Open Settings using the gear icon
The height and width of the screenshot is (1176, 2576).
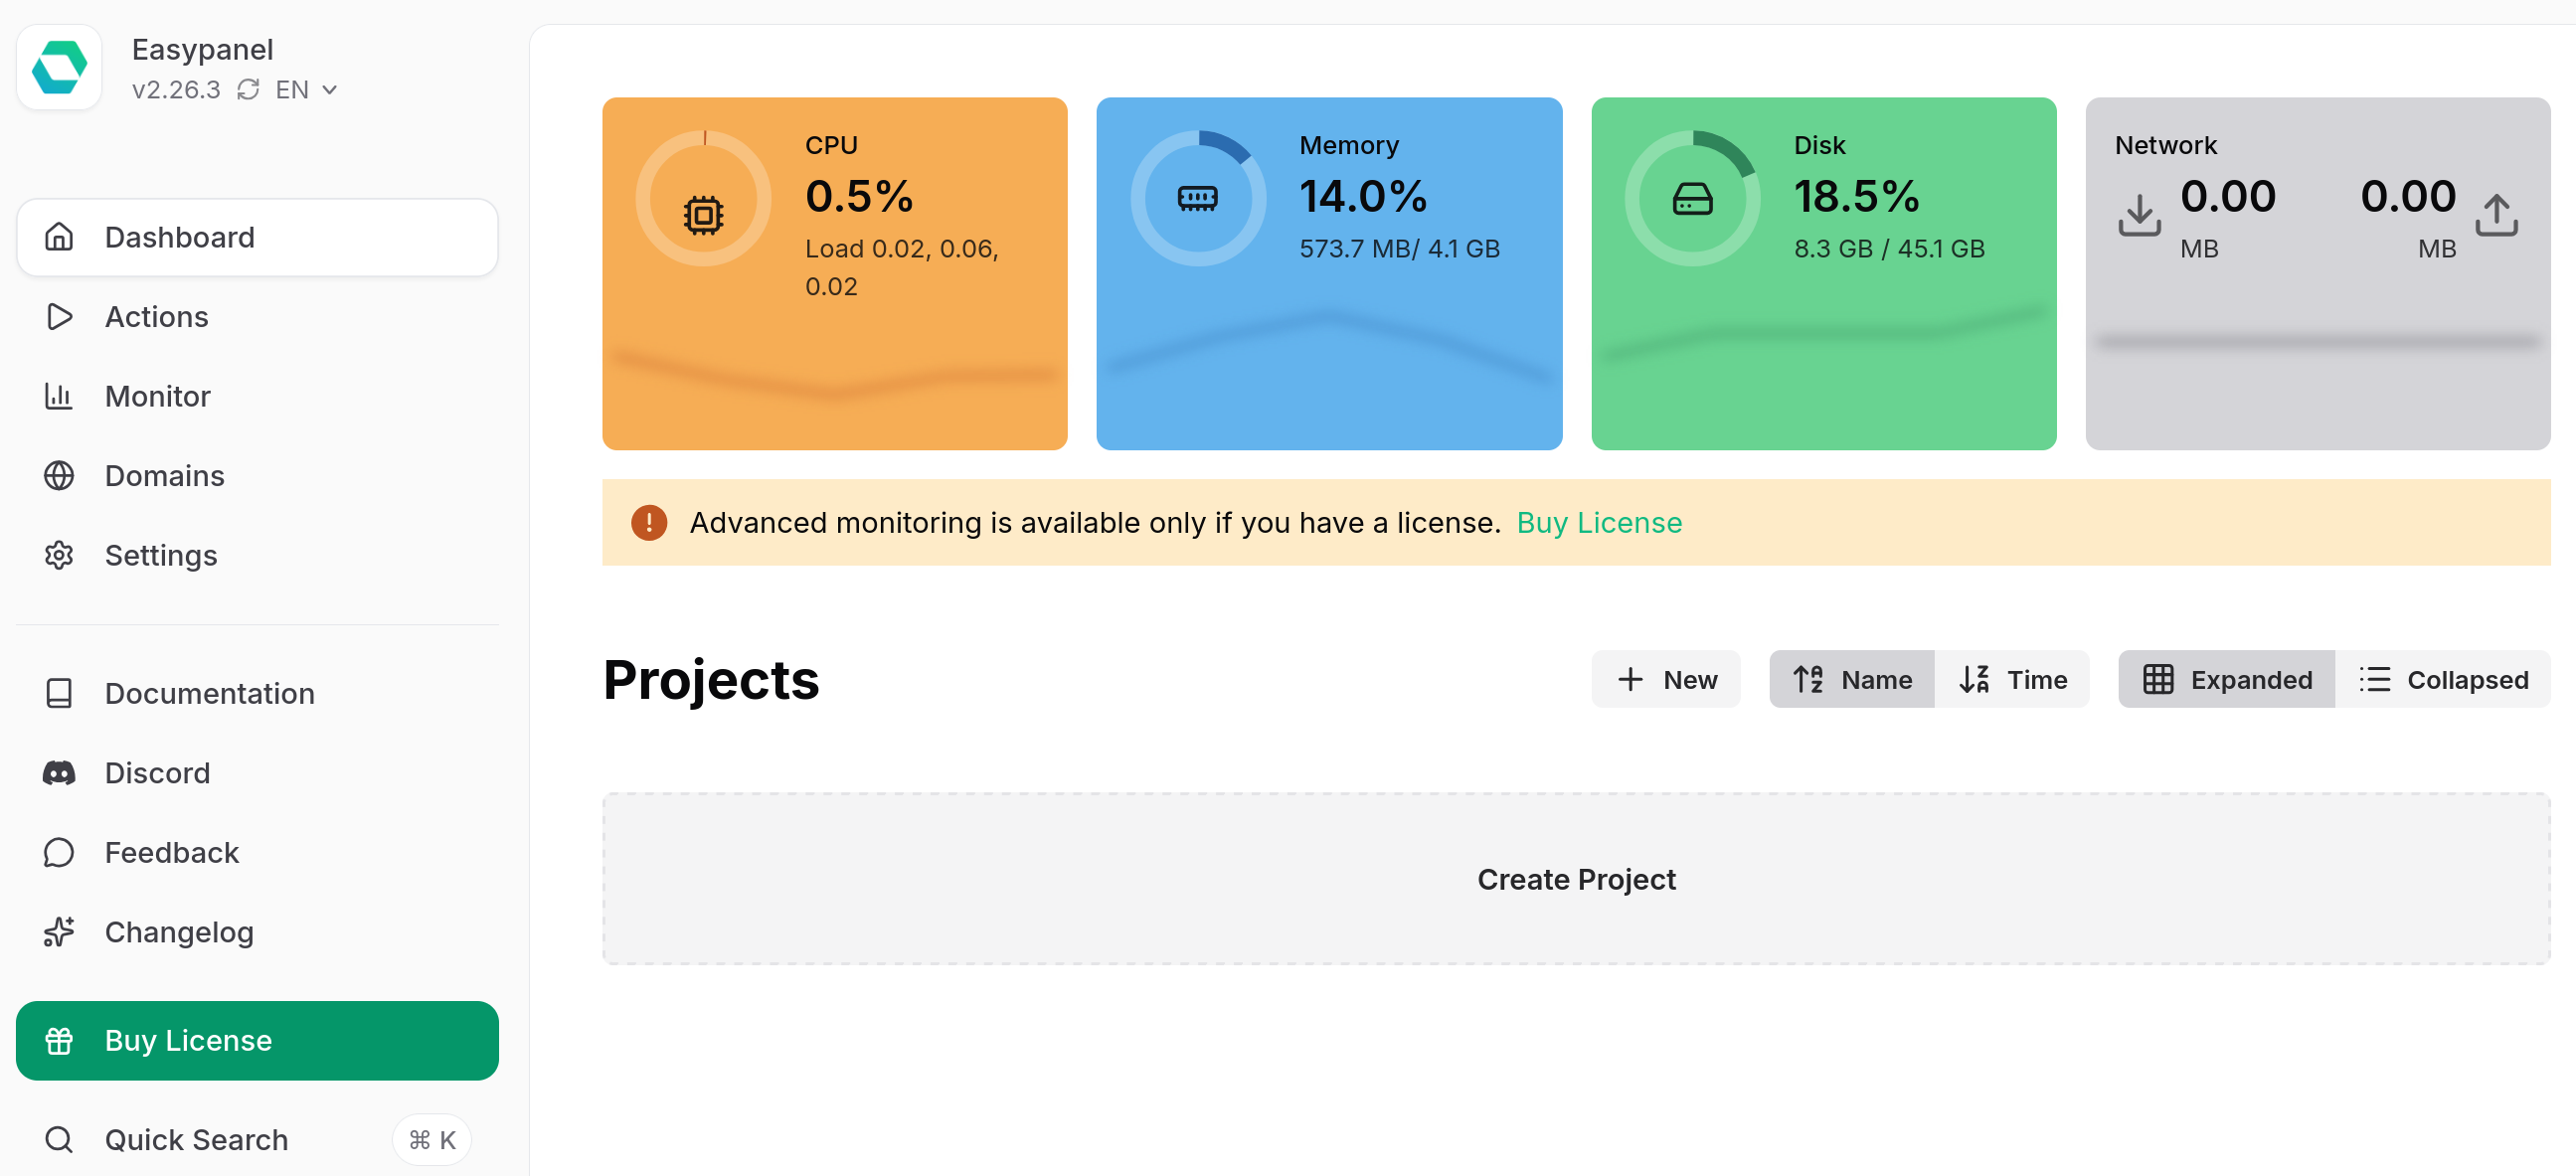point(60,555)
